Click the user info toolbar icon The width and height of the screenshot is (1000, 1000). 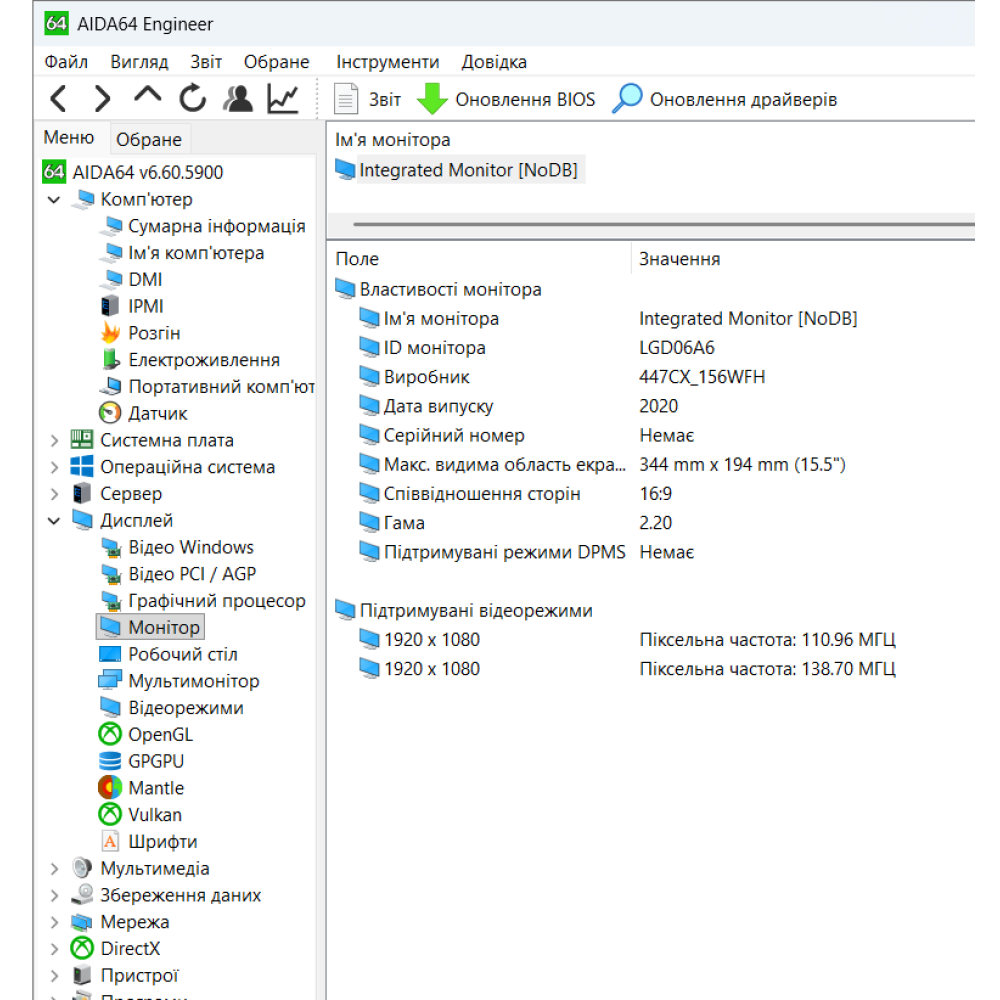click(x=236, y=98)
